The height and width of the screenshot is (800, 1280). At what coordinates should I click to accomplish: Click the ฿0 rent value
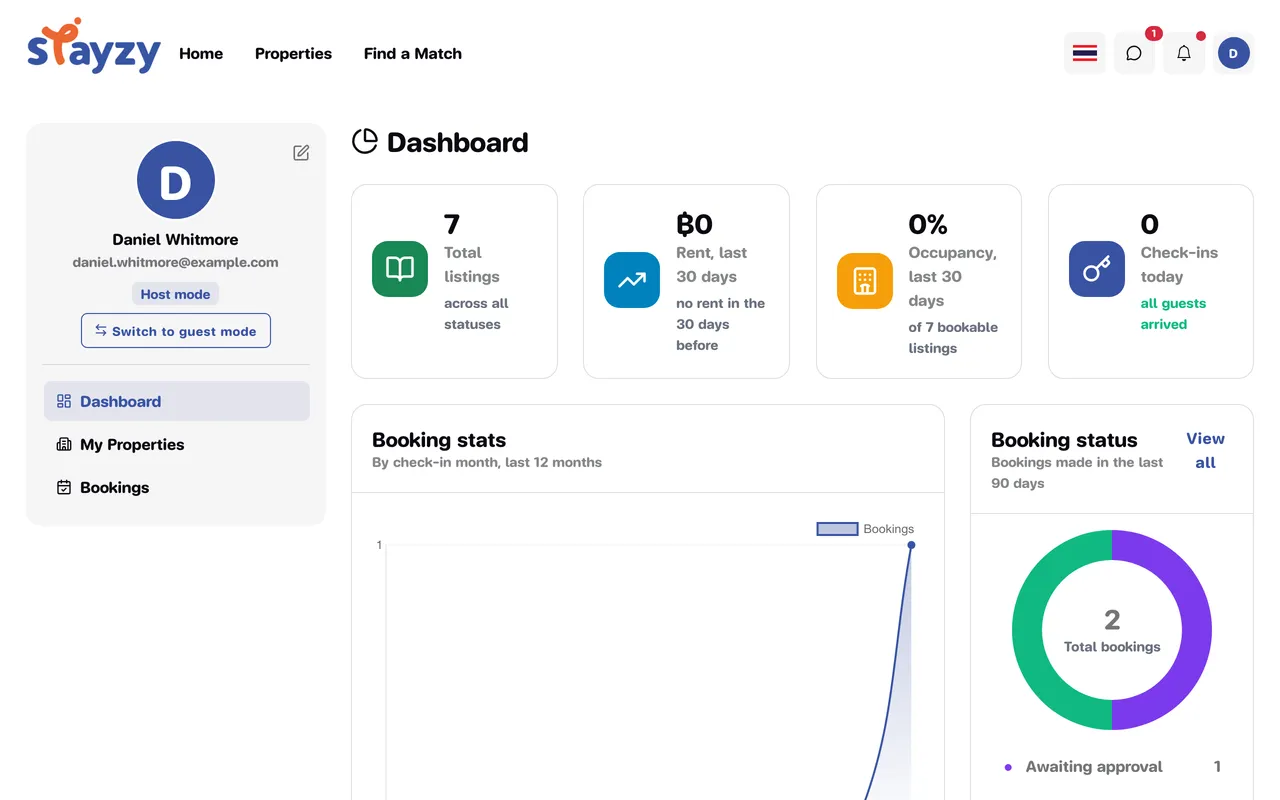pyautogui.click(x=695, y=224)
